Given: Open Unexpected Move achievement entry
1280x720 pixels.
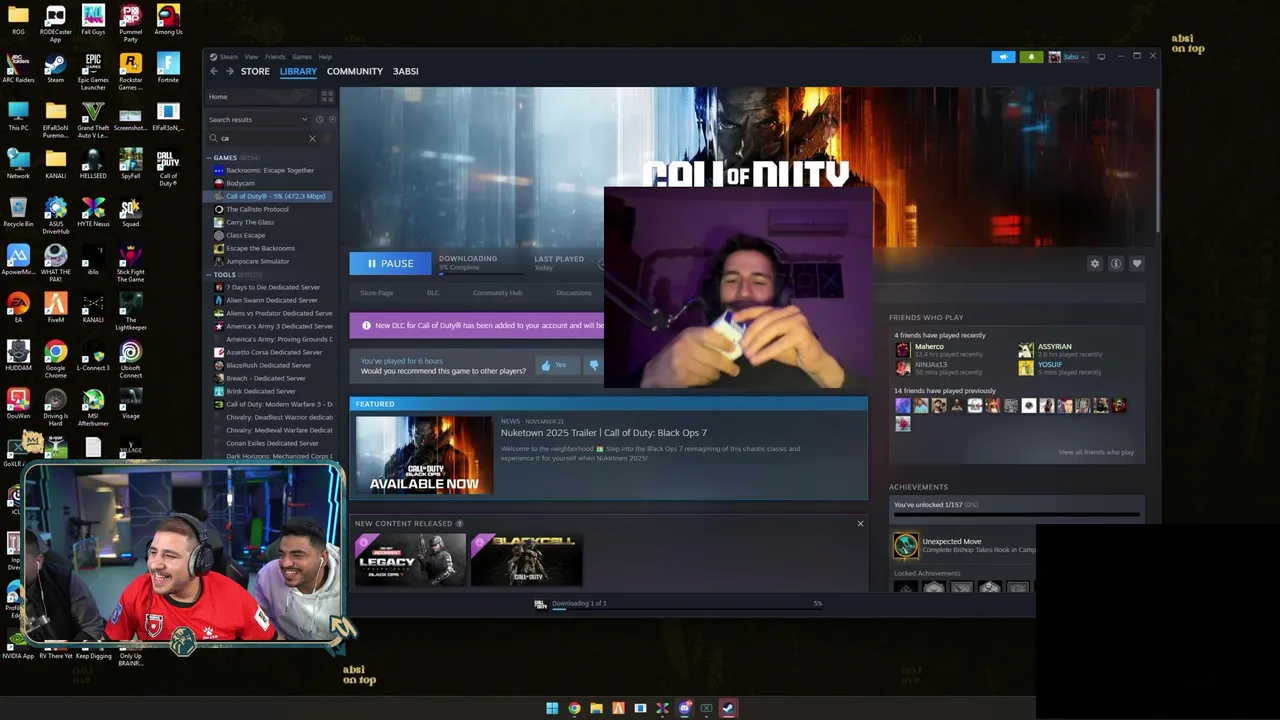Looking at the screenshot, I should (x=964, y=546).
